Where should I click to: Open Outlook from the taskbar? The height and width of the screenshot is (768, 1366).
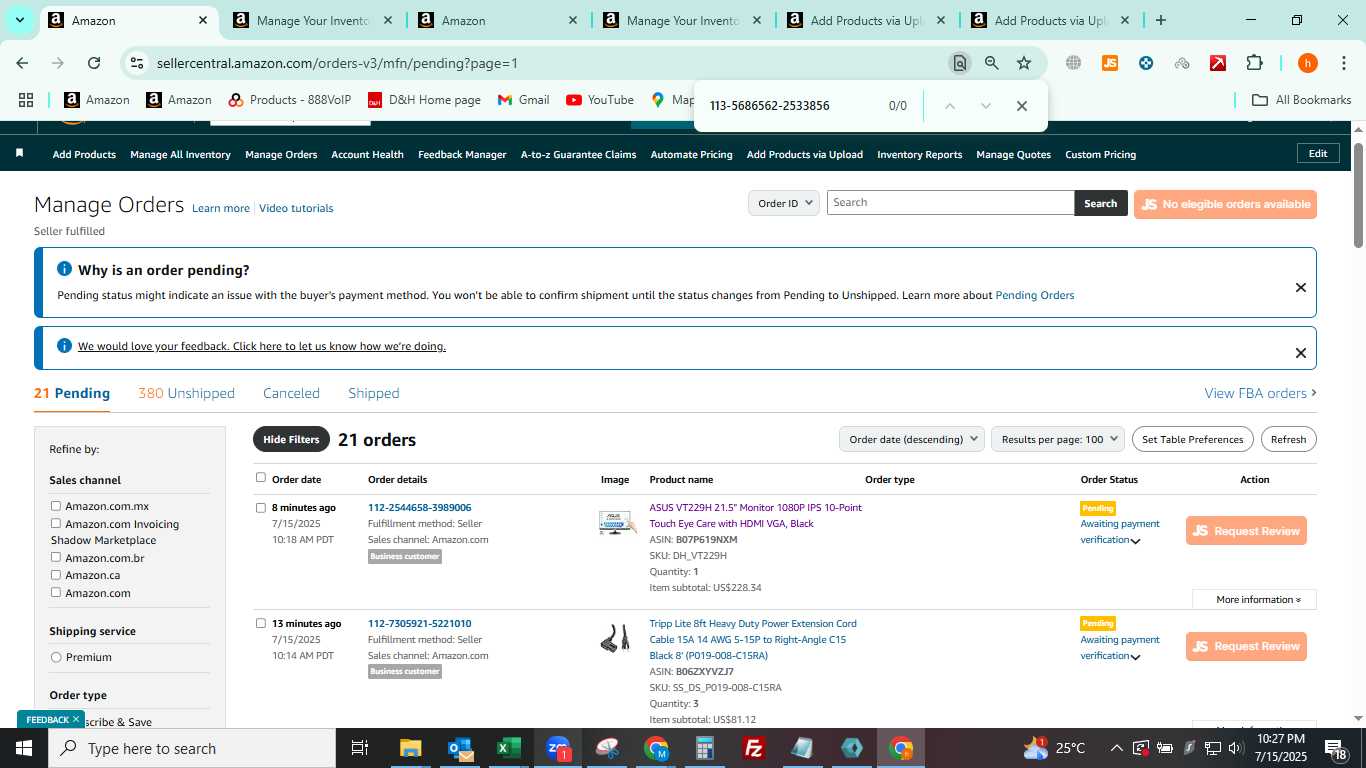coord(460,748)
